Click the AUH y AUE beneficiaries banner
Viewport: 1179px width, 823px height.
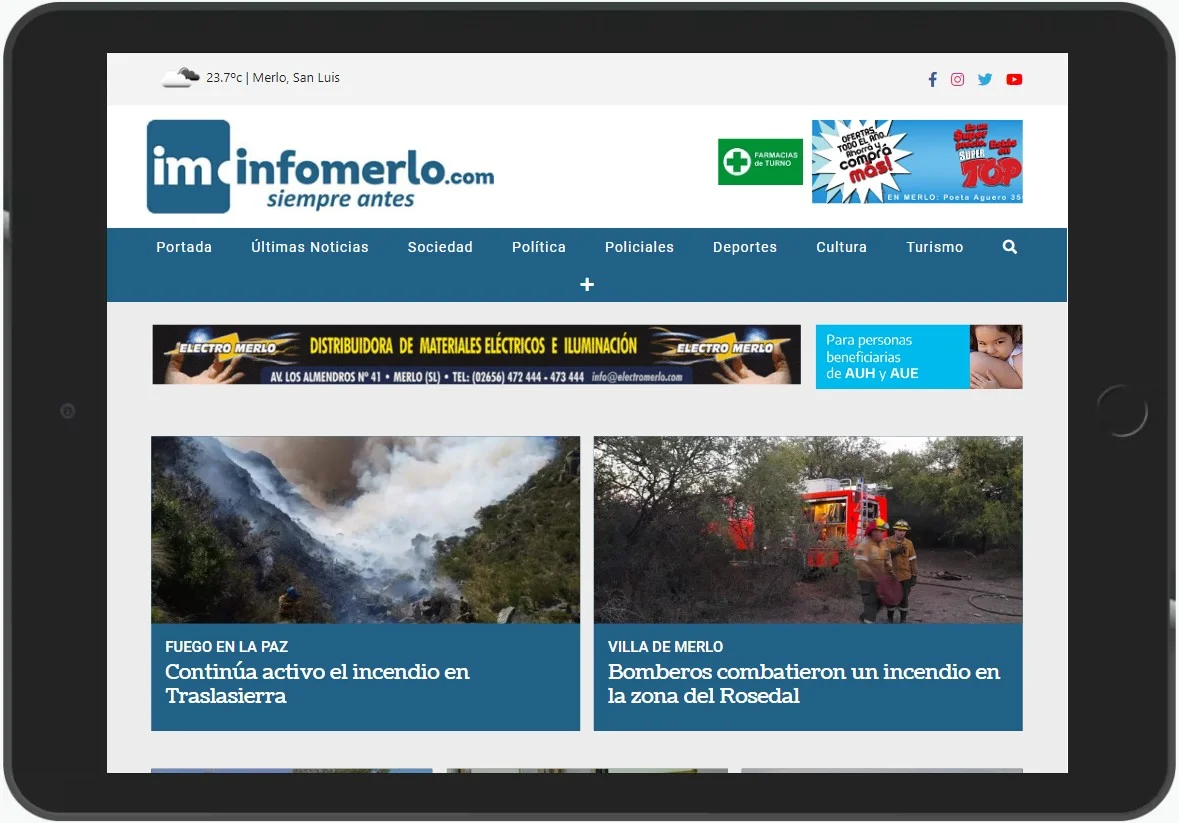pyautogui.click(x=919, y=357)
